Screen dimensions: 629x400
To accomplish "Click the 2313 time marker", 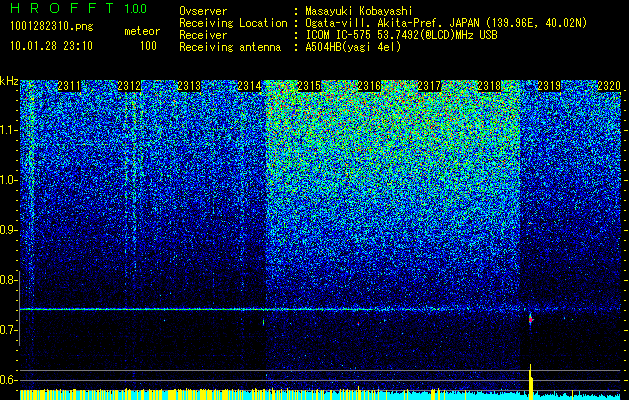I will [x=189, y=86].
